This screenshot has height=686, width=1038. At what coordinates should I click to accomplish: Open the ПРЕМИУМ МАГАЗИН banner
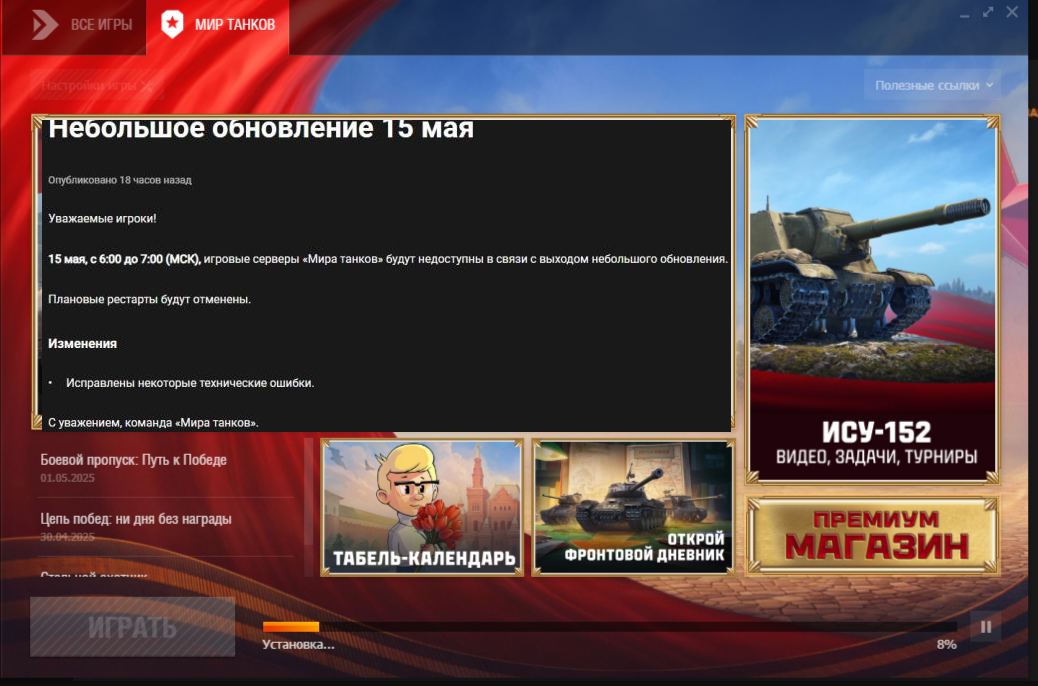[872, 535]
